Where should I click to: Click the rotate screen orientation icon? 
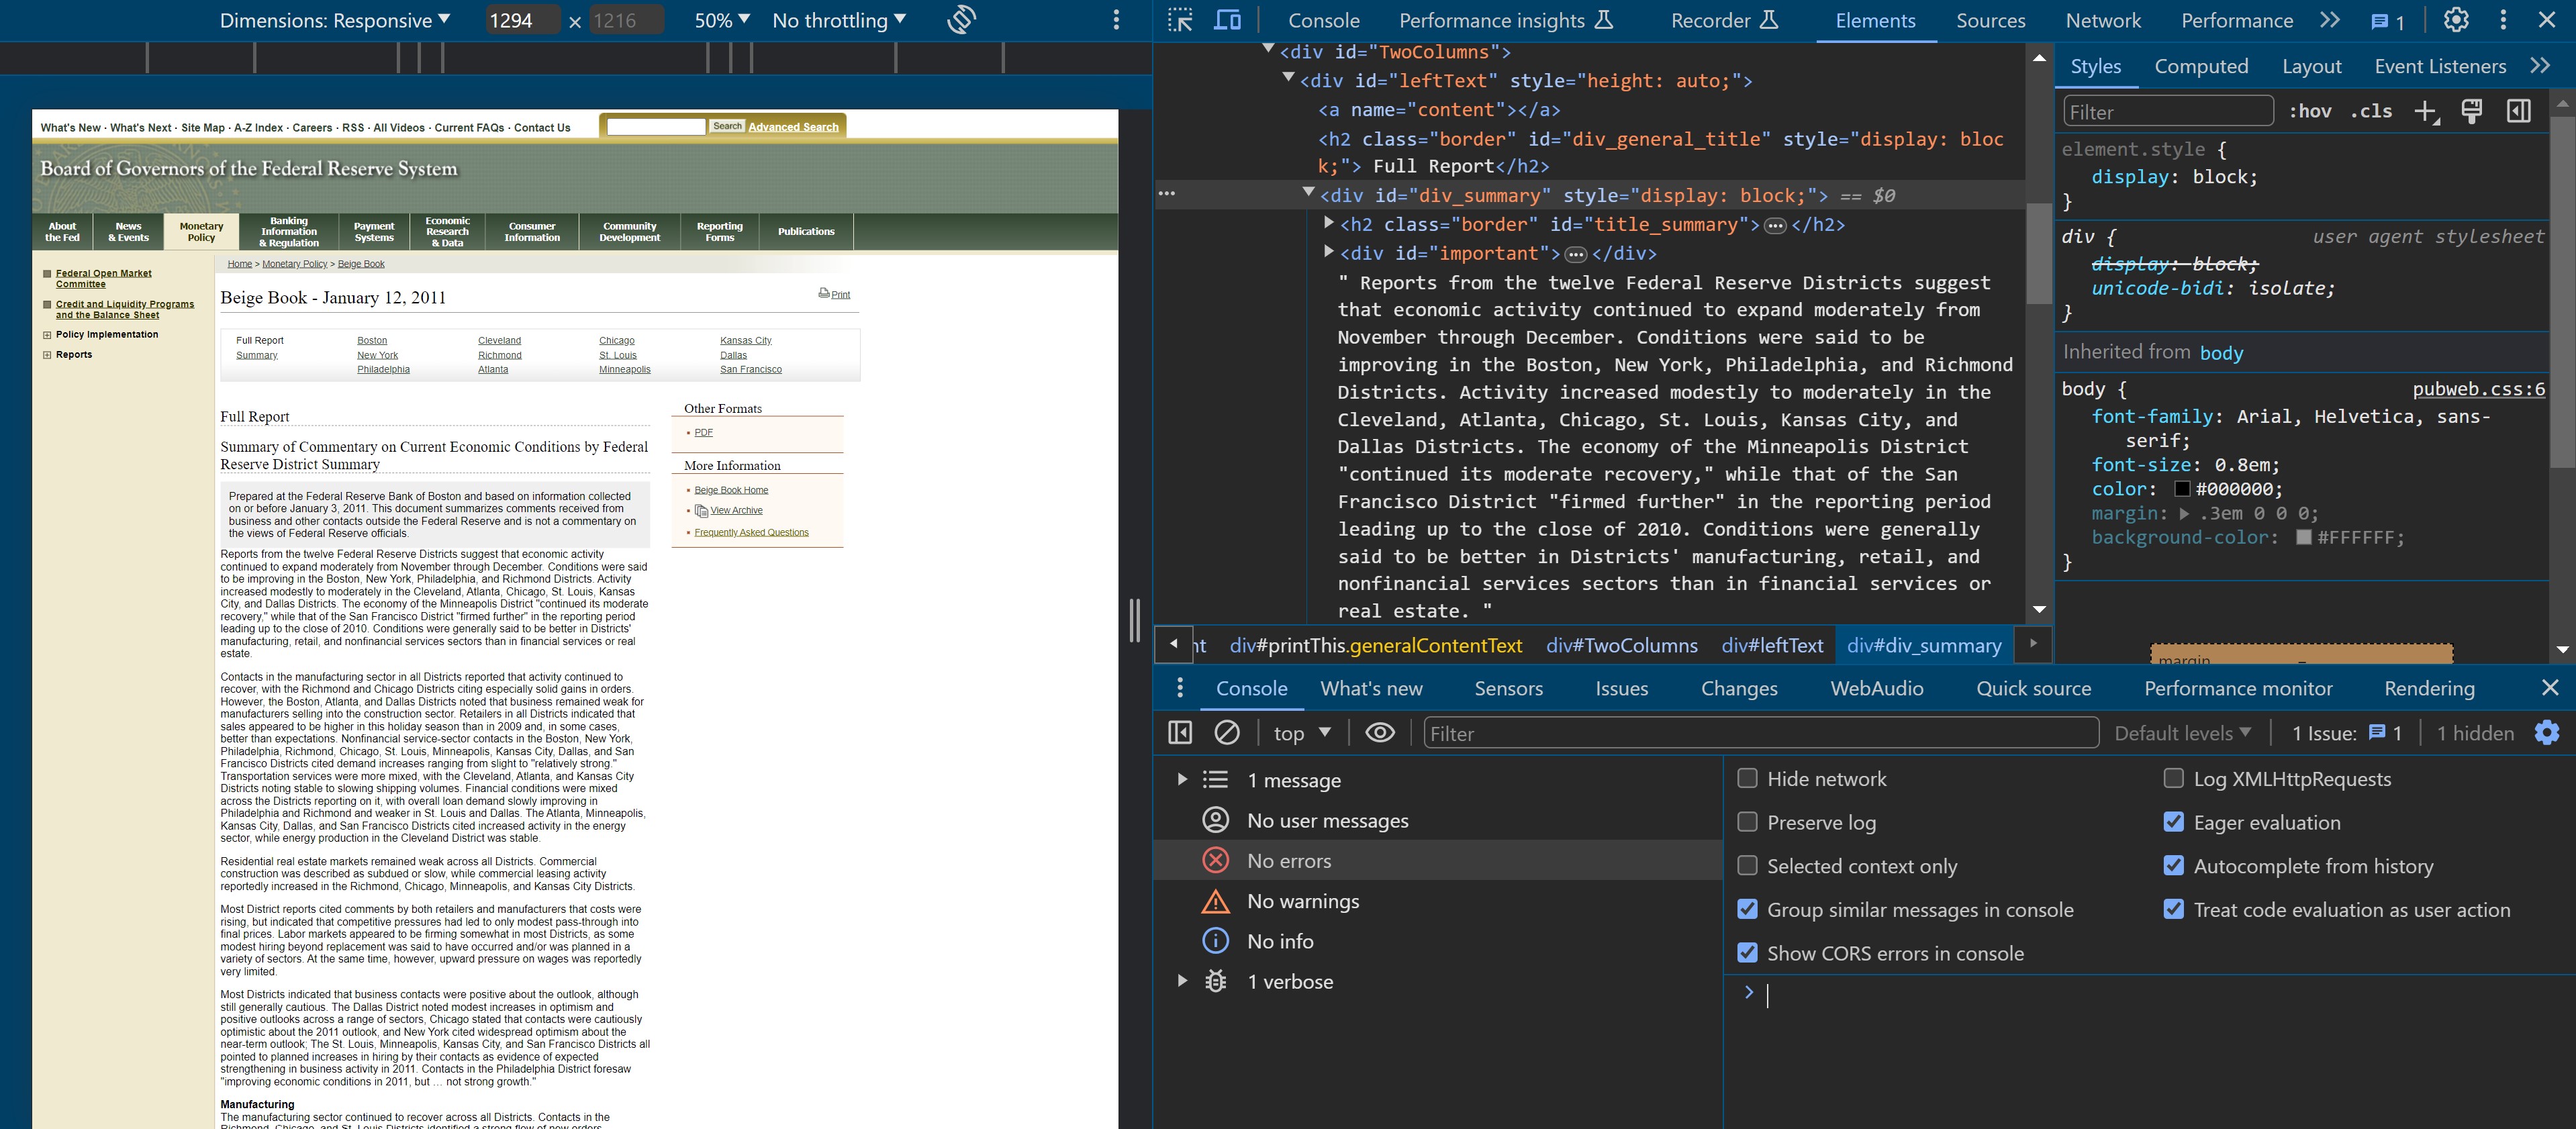click(961, 20)
